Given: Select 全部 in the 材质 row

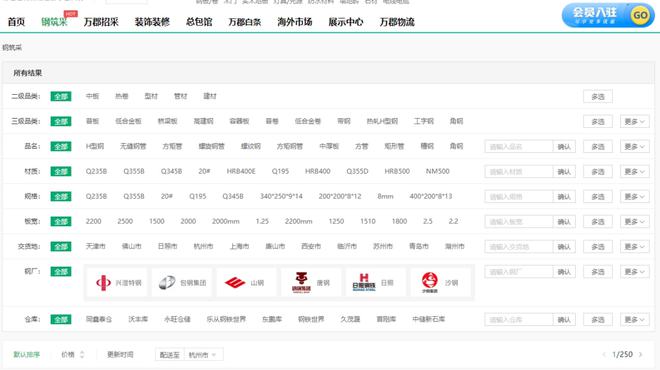Looking at the screenshot, I should [61, 171].
